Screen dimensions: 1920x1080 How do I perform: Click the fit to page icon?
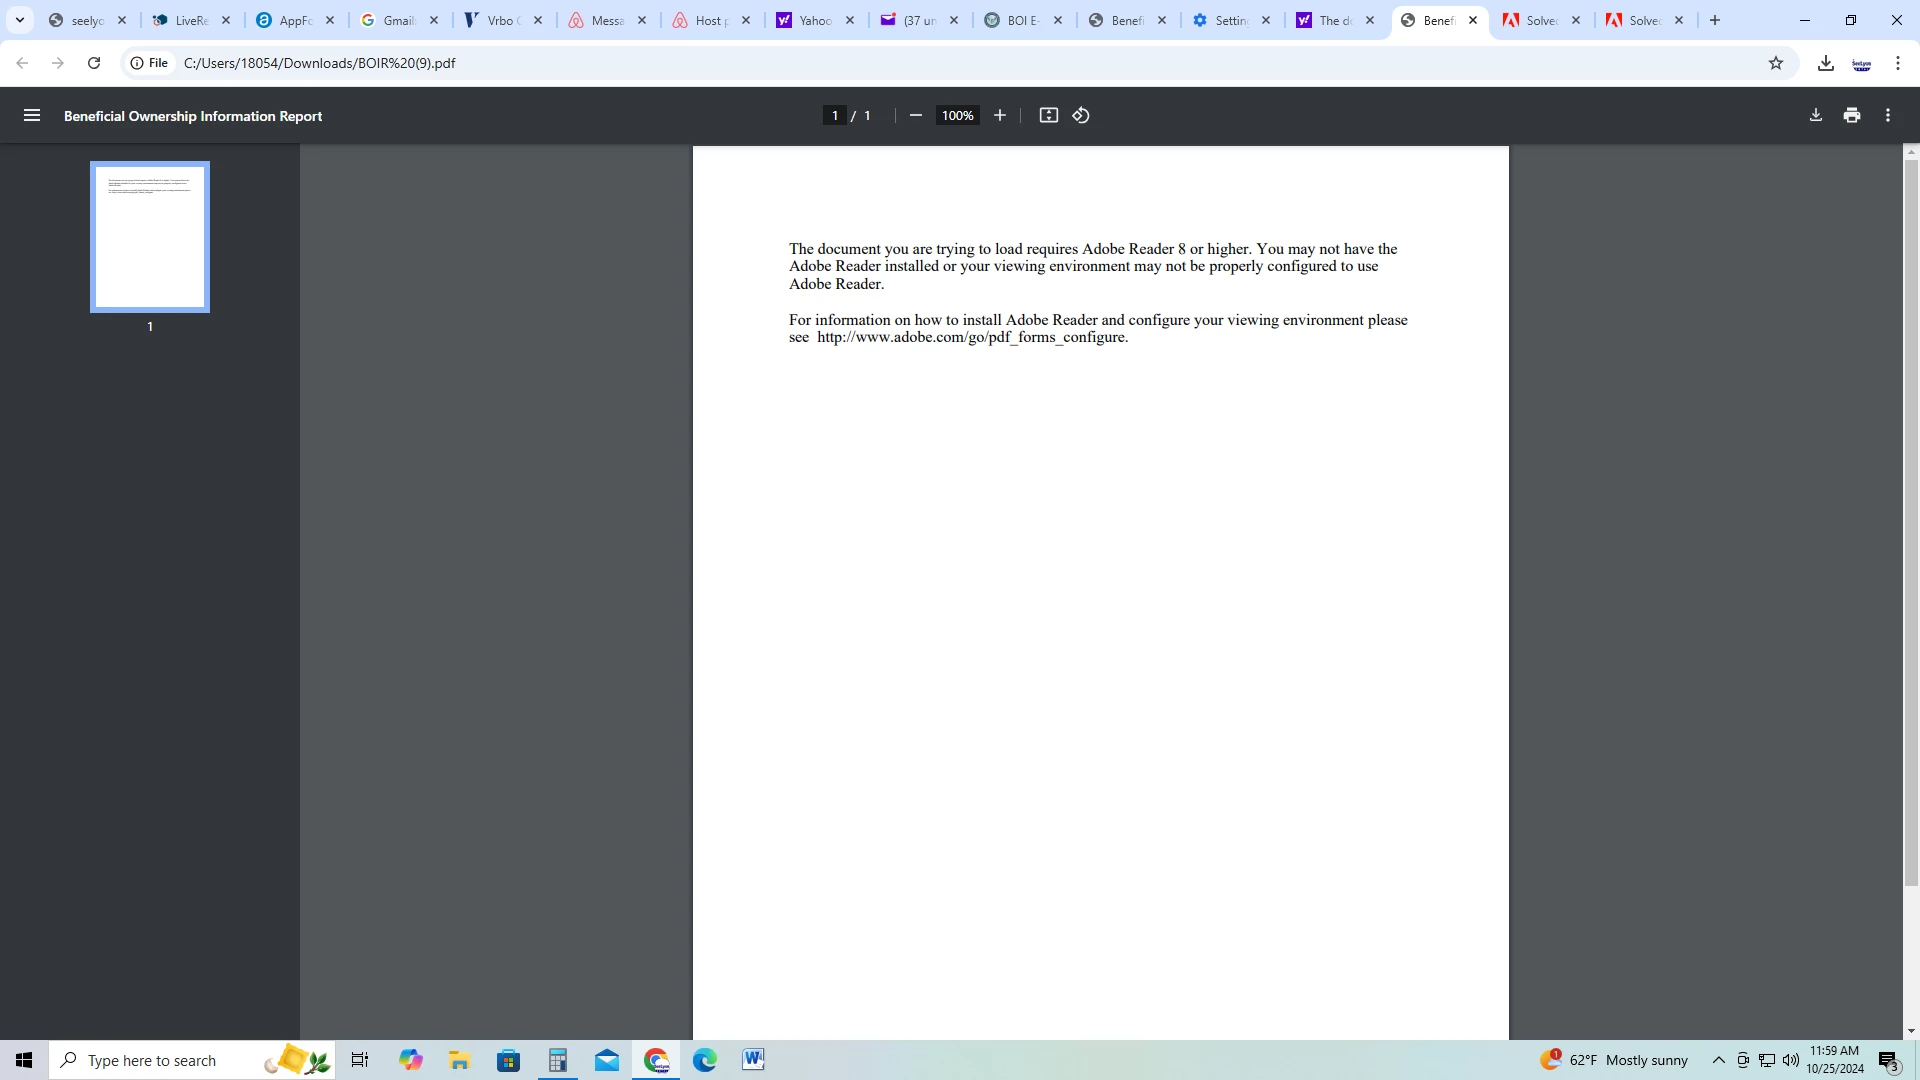click(x=1048, y=116)
